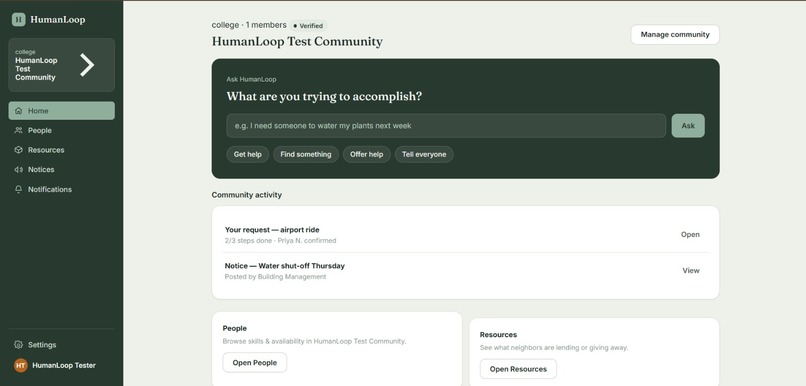Click the 'college · 1 members' label
This screenshot has width=806, height=386.
click(249, 25)
